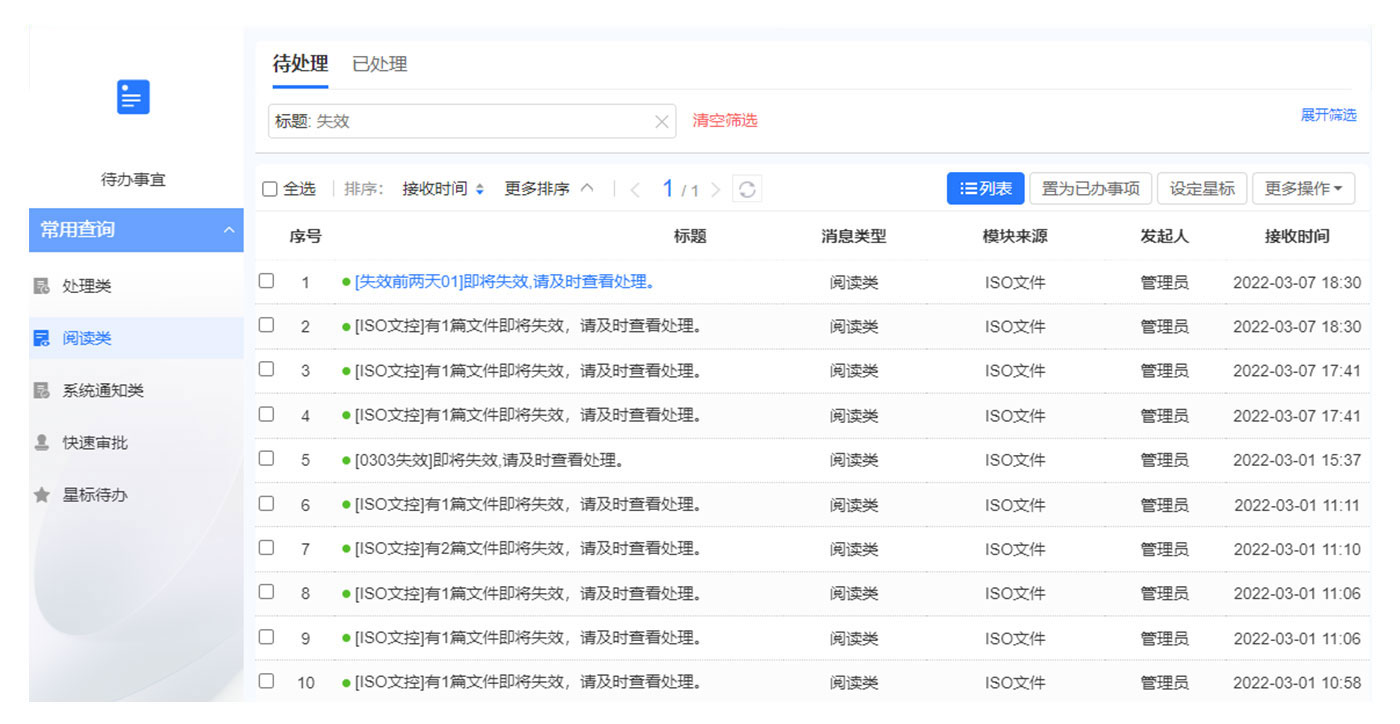Screen dimensions: 1400x724
Task: Collapse the 常用查询 section
Action: (x=228, y=230)
